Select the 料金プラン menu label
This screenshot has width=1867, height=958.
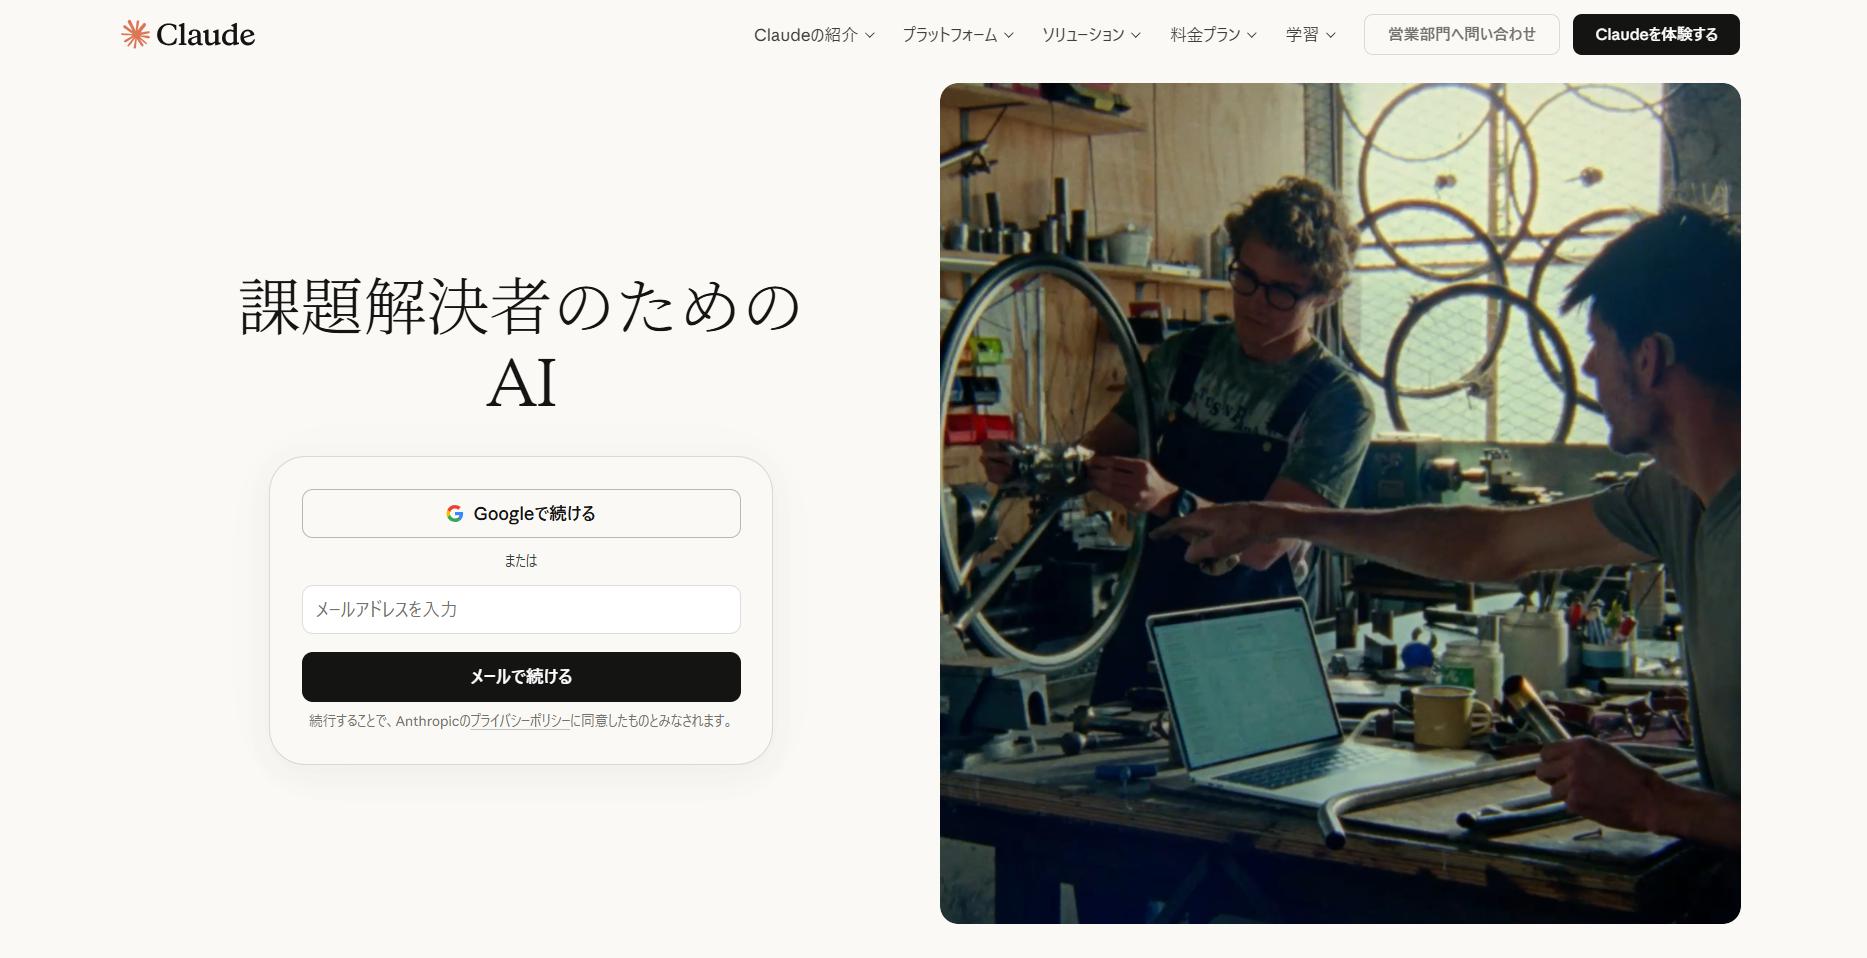coord(1205,35)
